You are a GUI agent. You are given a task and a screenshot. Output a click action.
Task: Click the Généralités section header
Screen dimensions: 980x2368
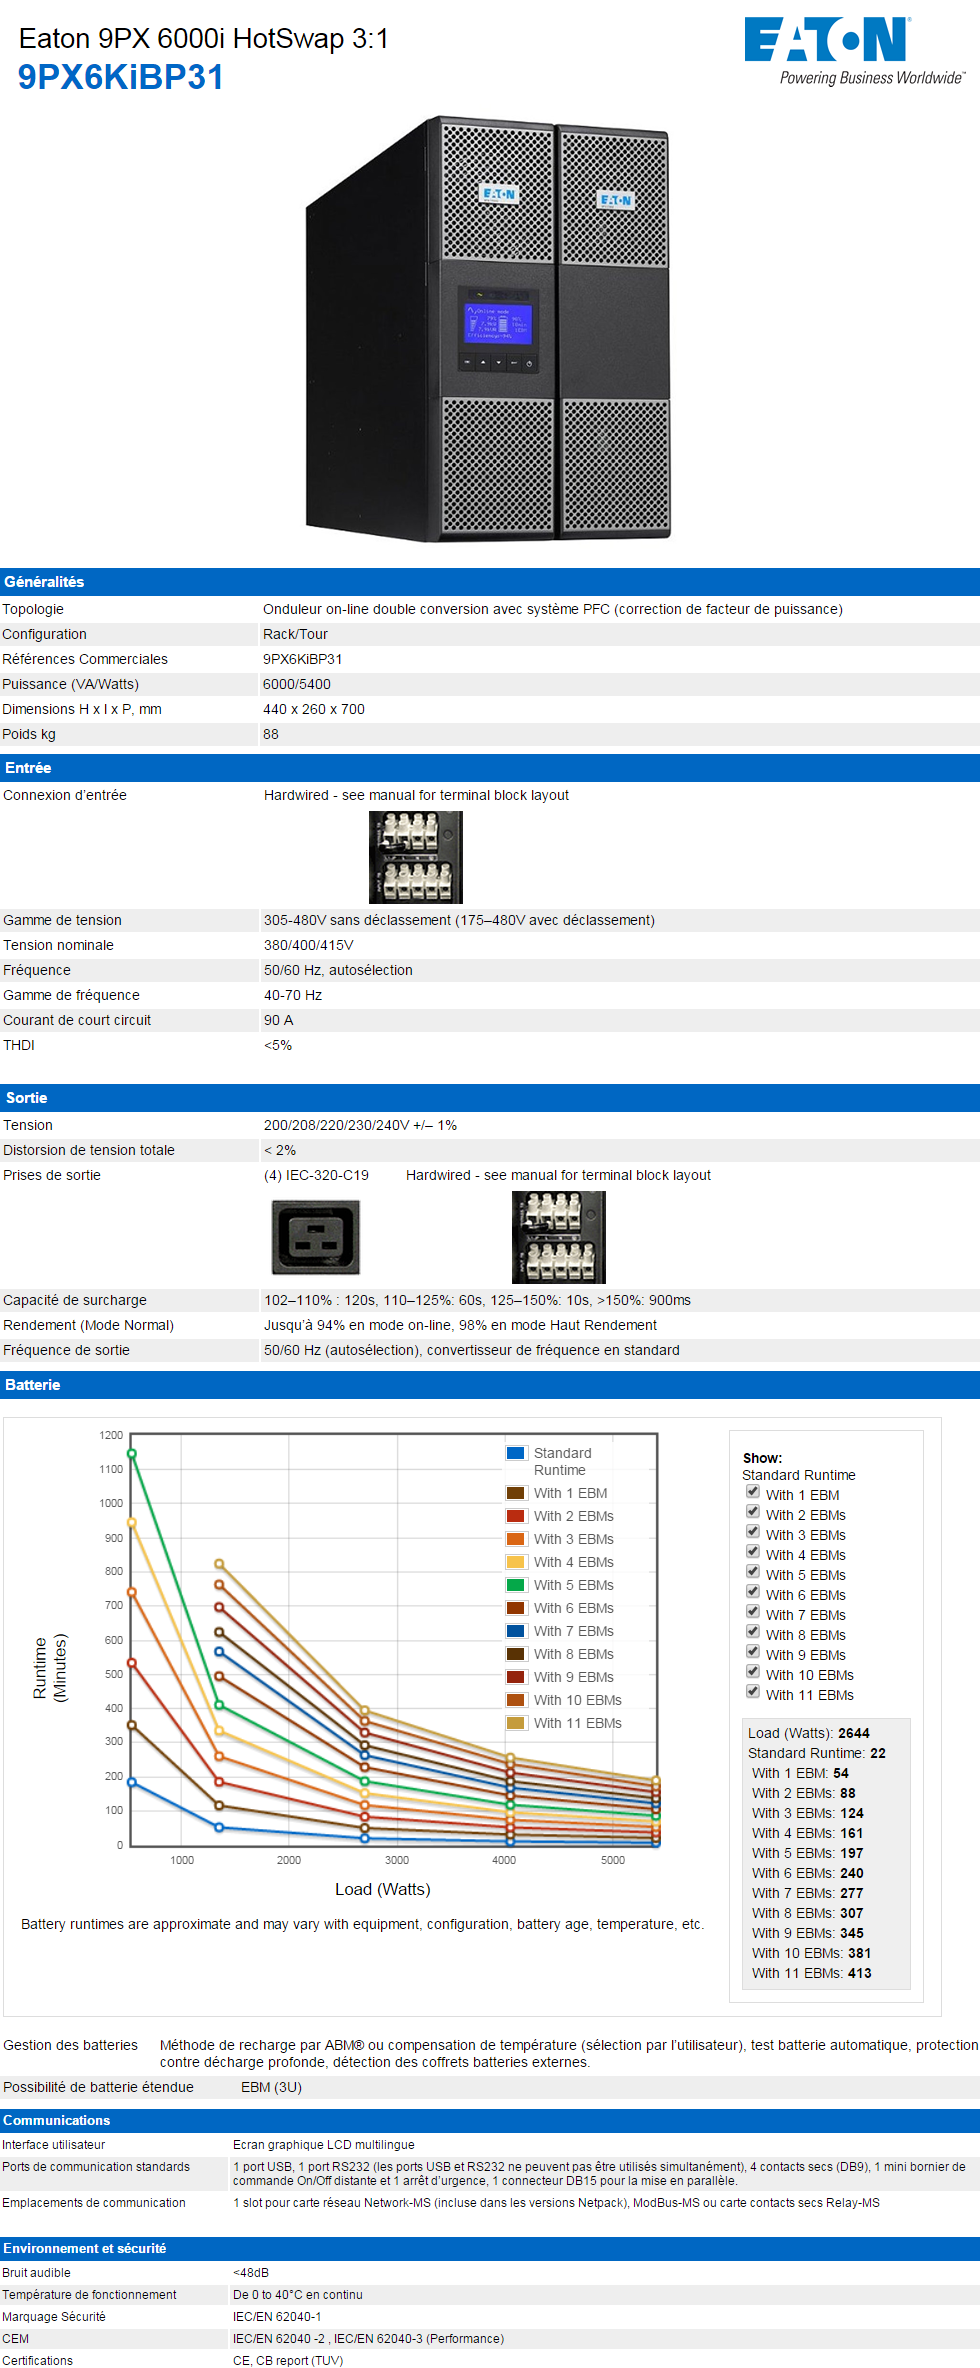[x=490, y=582]
